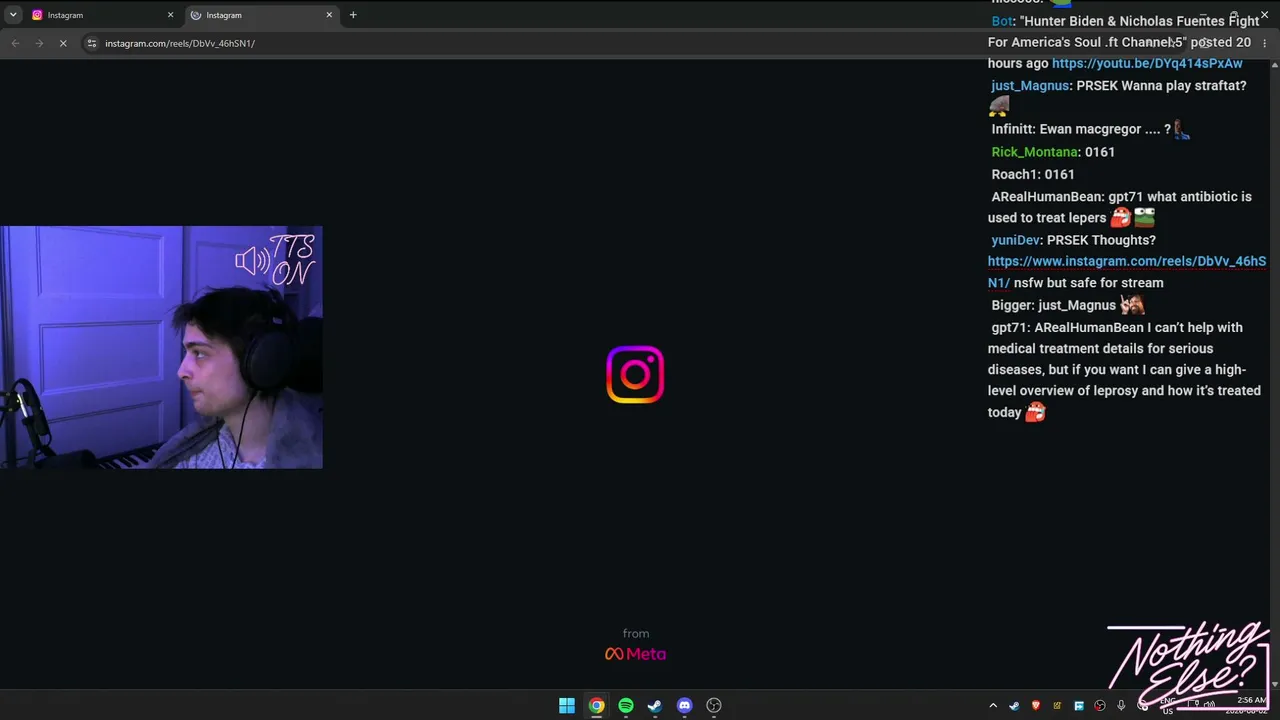Open the tab search dropdown arrow
Viewport: 1280px width, 720px height.
[x=13, y=15]
